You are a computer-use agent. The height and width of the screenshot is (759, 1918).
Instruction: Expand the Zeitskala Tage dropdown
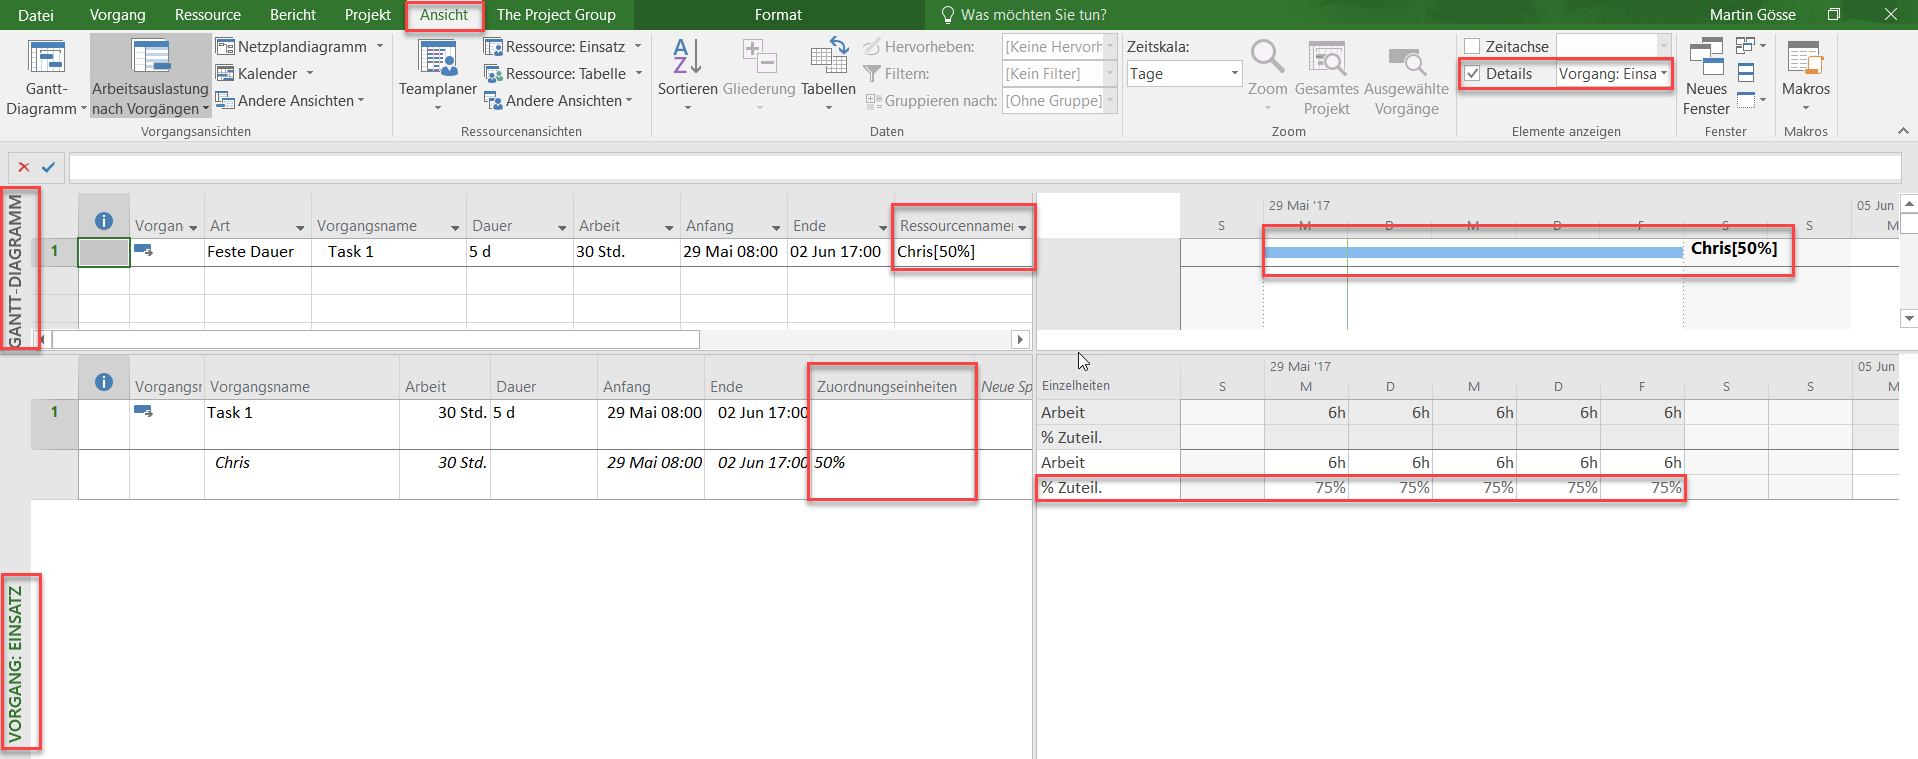pyautogui.click(x=1234, y=74)
